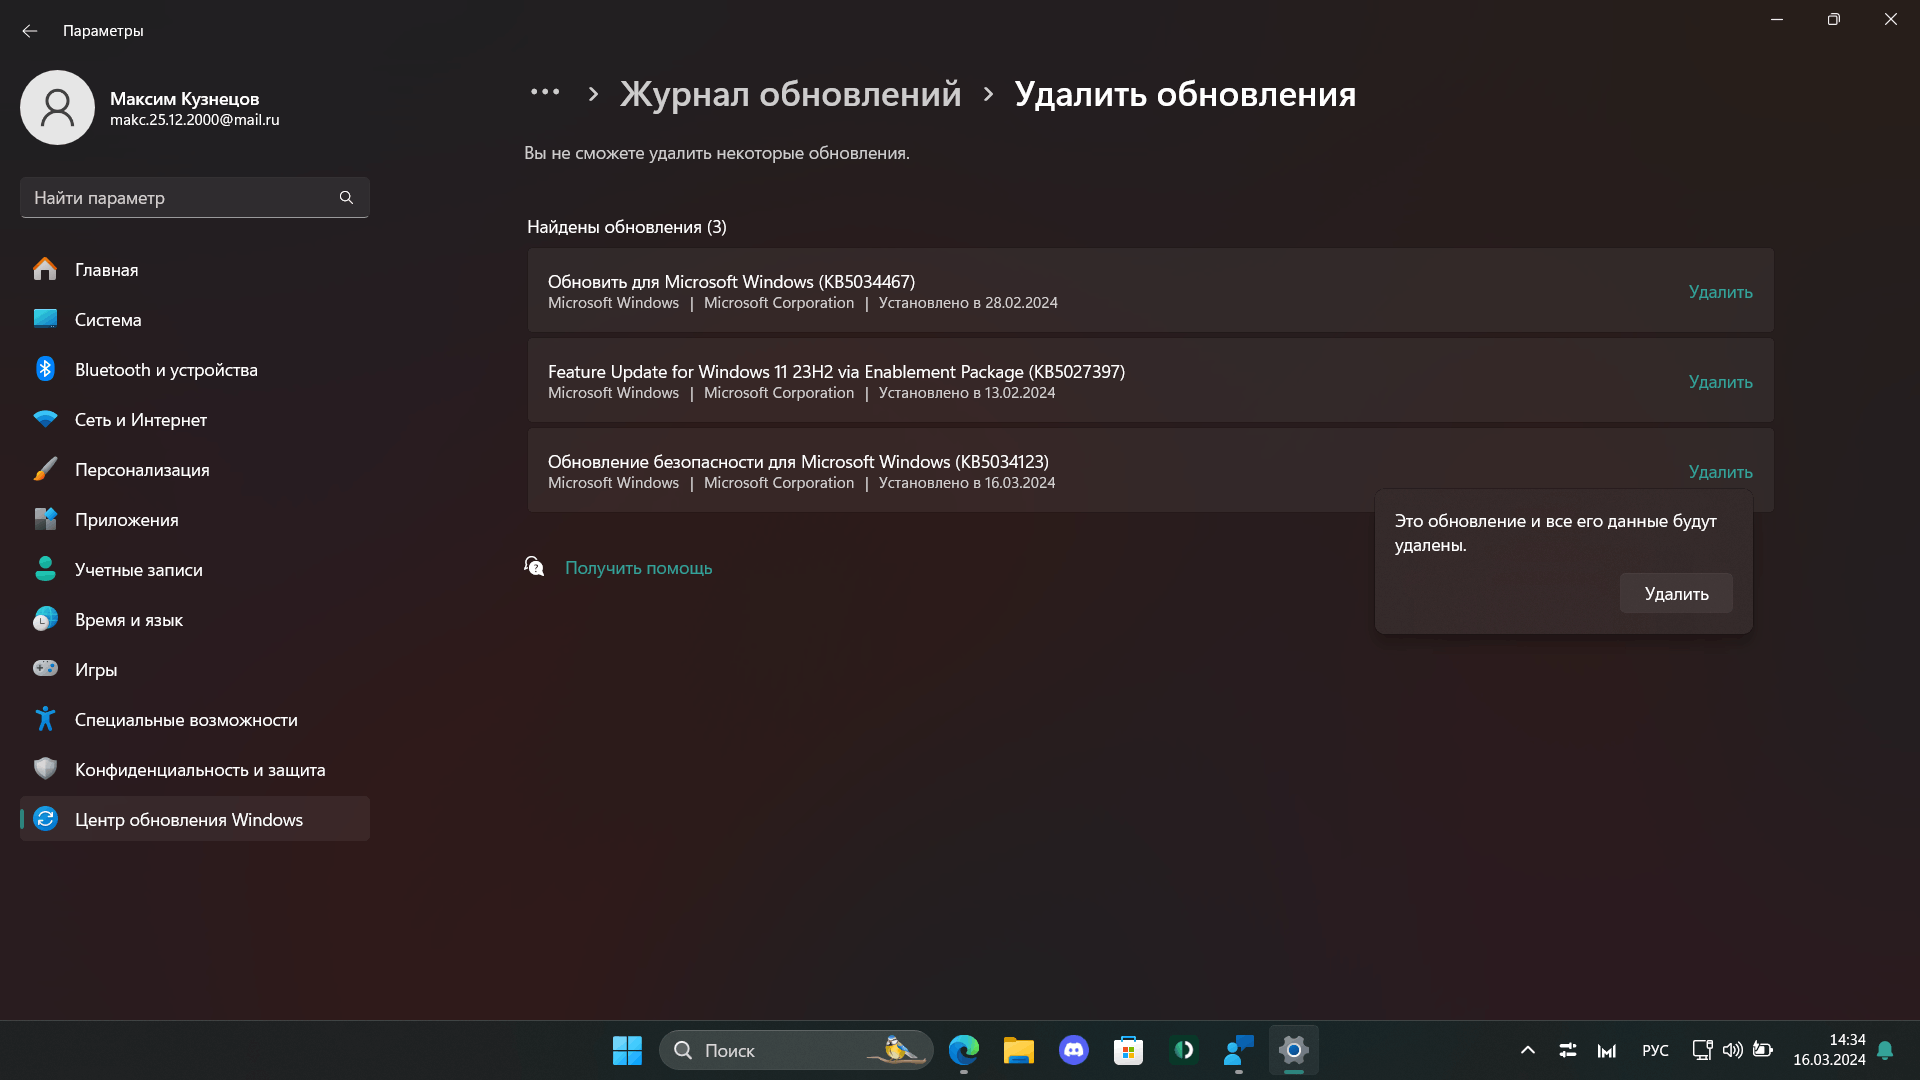
Task: Open File Explorer from the taskbar
Action: click(1019, 1050)
